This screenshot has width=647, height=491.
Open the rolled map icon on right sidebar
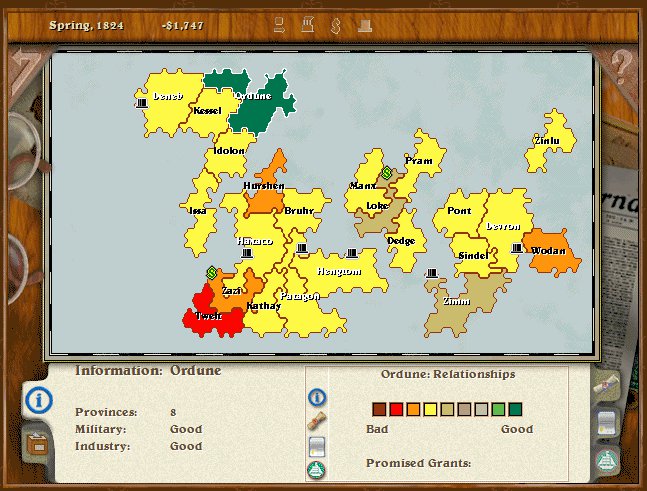607,387
